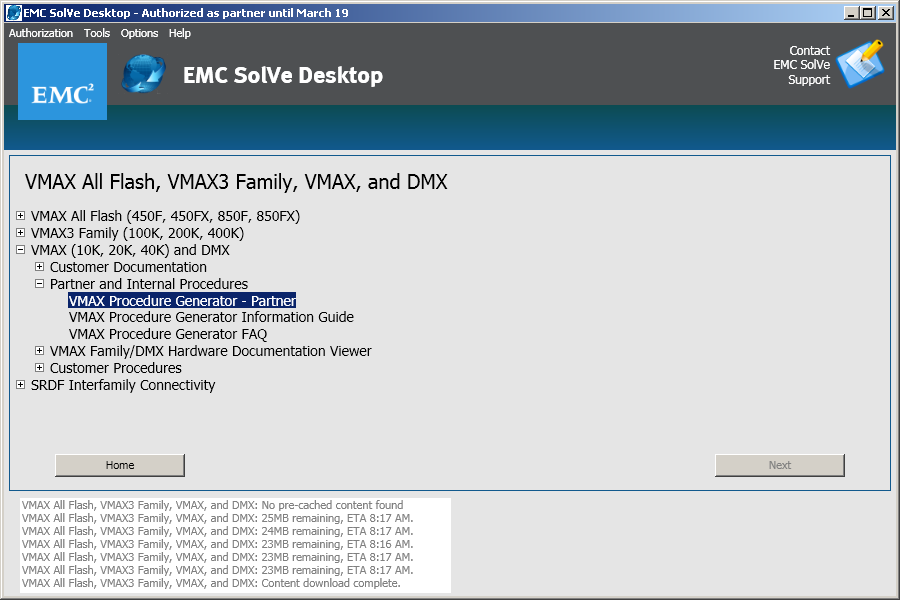Viewport: 900px width, 600px height.
Task: Click log line 'No pre-cached content found'
Action: pyautogui.click(x=212, y=505)
